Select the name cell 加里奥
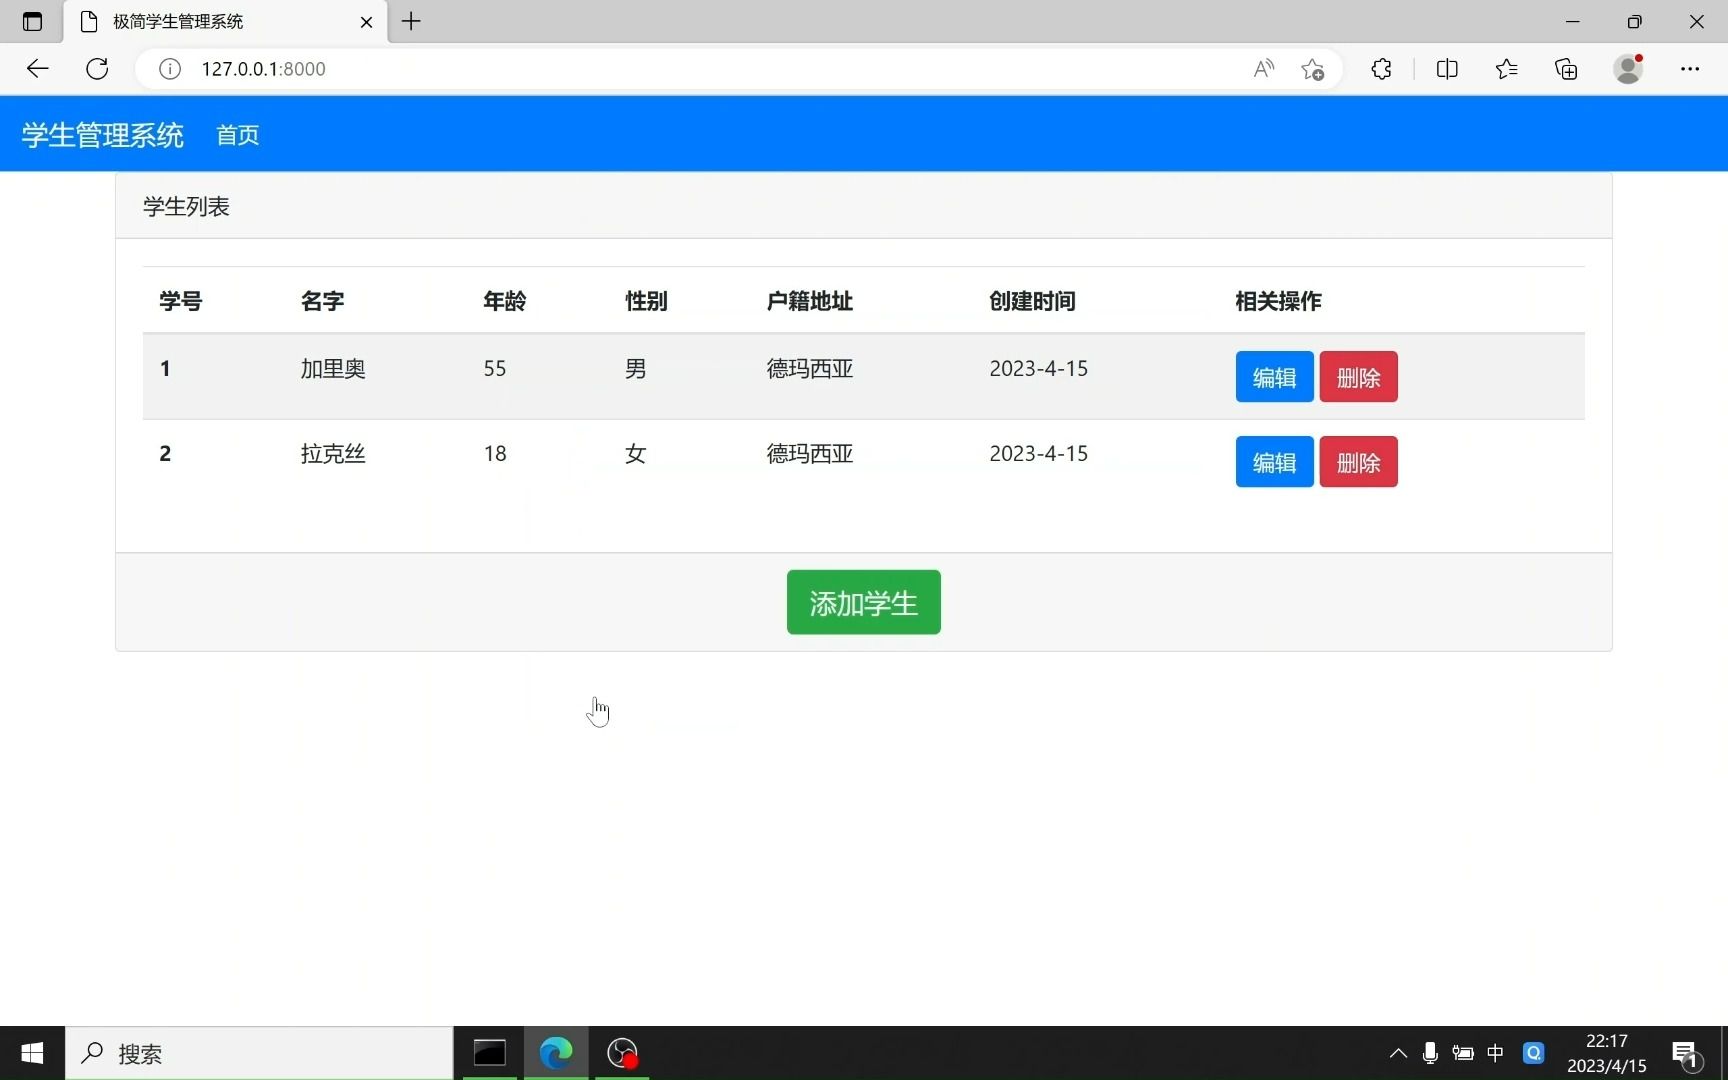 click(x=333, y=368)
